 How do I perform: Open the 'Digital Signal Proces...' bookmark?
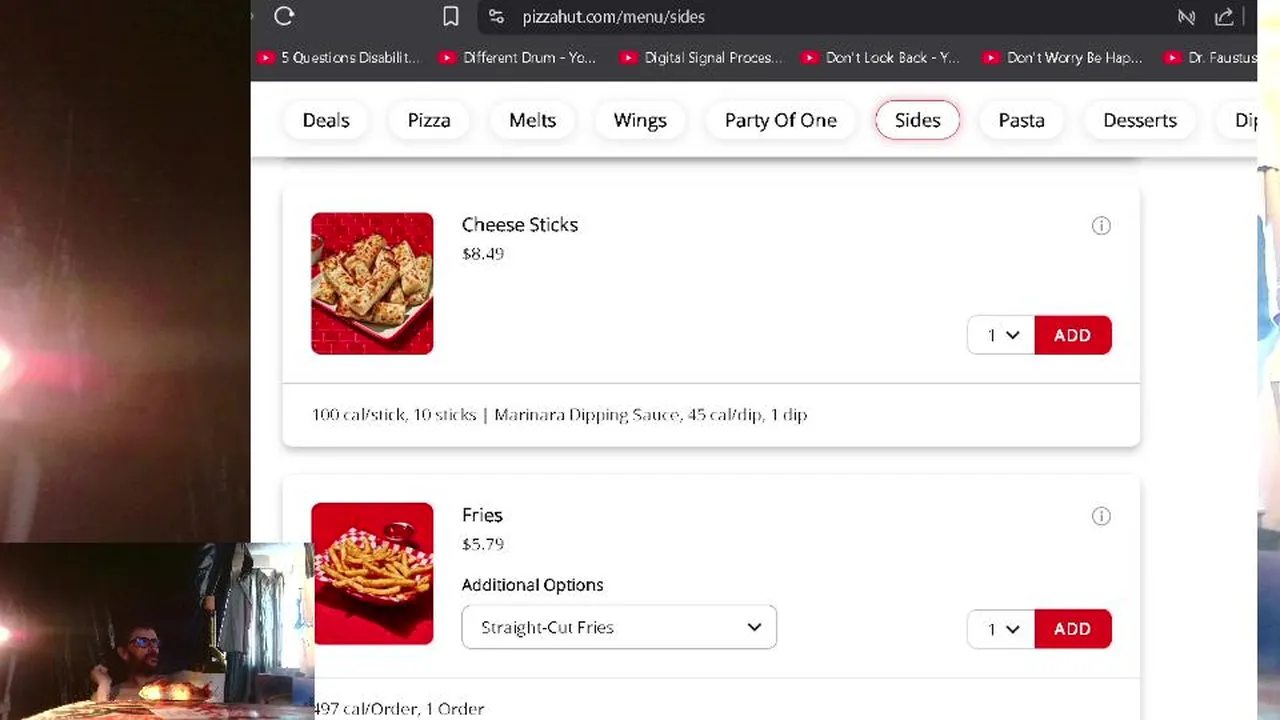702,58
